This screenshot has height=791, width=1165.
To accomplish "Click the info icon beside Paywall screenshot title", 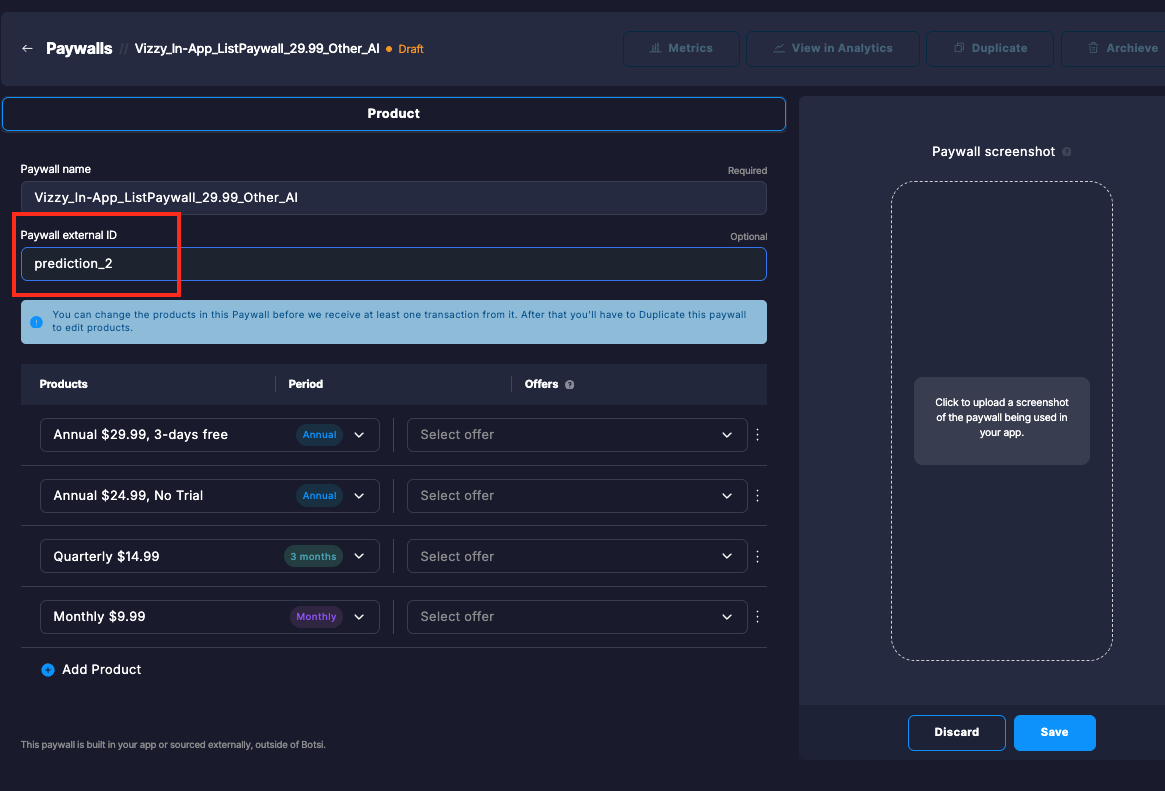I will coord(1066,151).
